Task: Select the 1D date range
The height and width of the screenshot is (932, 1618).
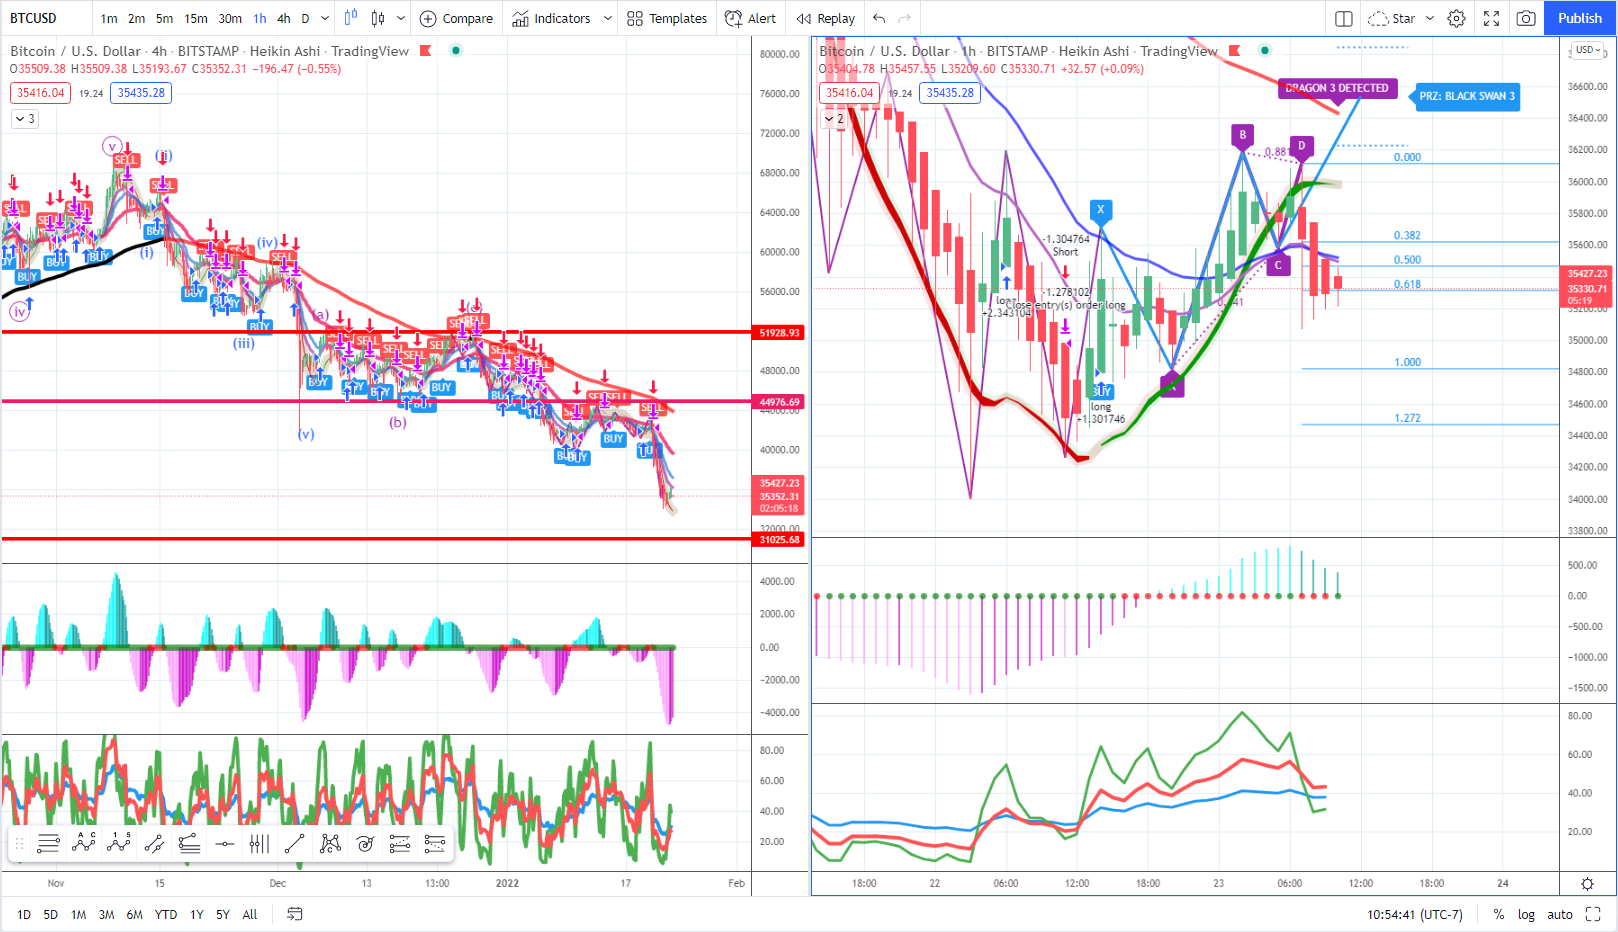Action: [x=24, y=914]
